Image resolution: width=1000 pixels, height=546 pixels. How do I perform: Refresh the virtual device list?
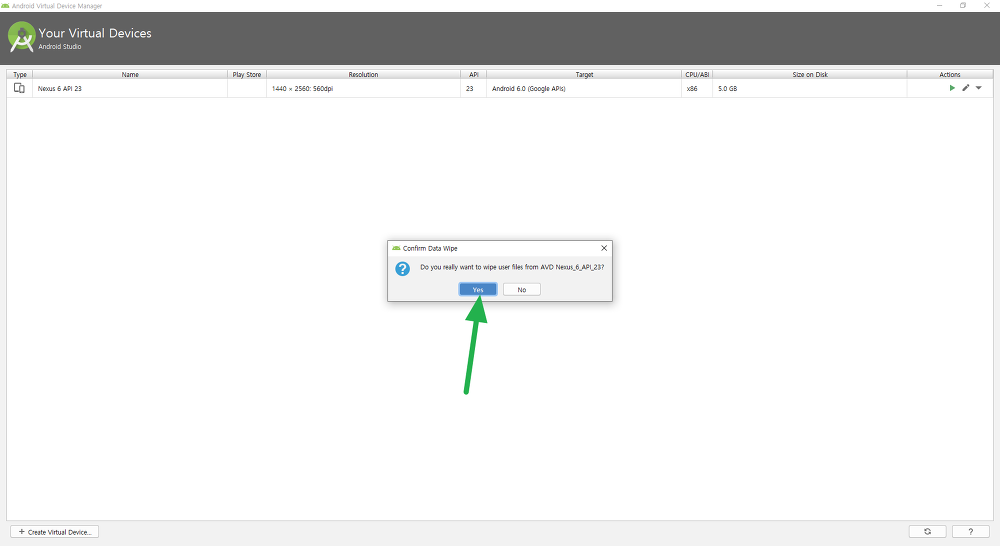click(928, 532)
